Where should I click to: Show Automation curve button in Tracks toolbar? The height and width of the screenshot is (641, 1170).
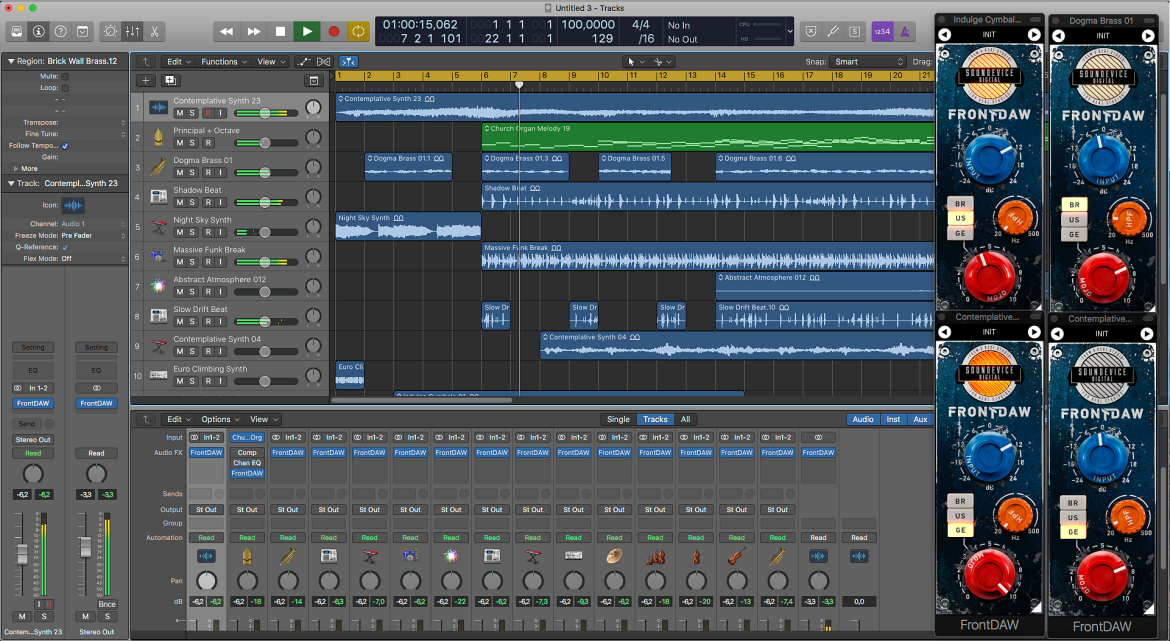point(304,62)
